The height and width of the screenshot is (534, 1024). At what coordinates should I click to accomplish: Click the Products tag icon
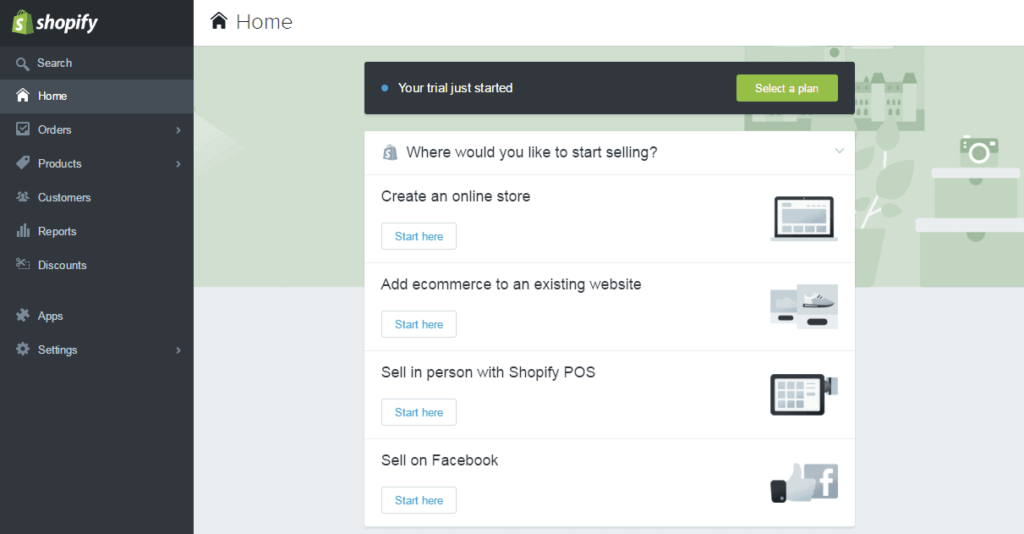[23, 164]
